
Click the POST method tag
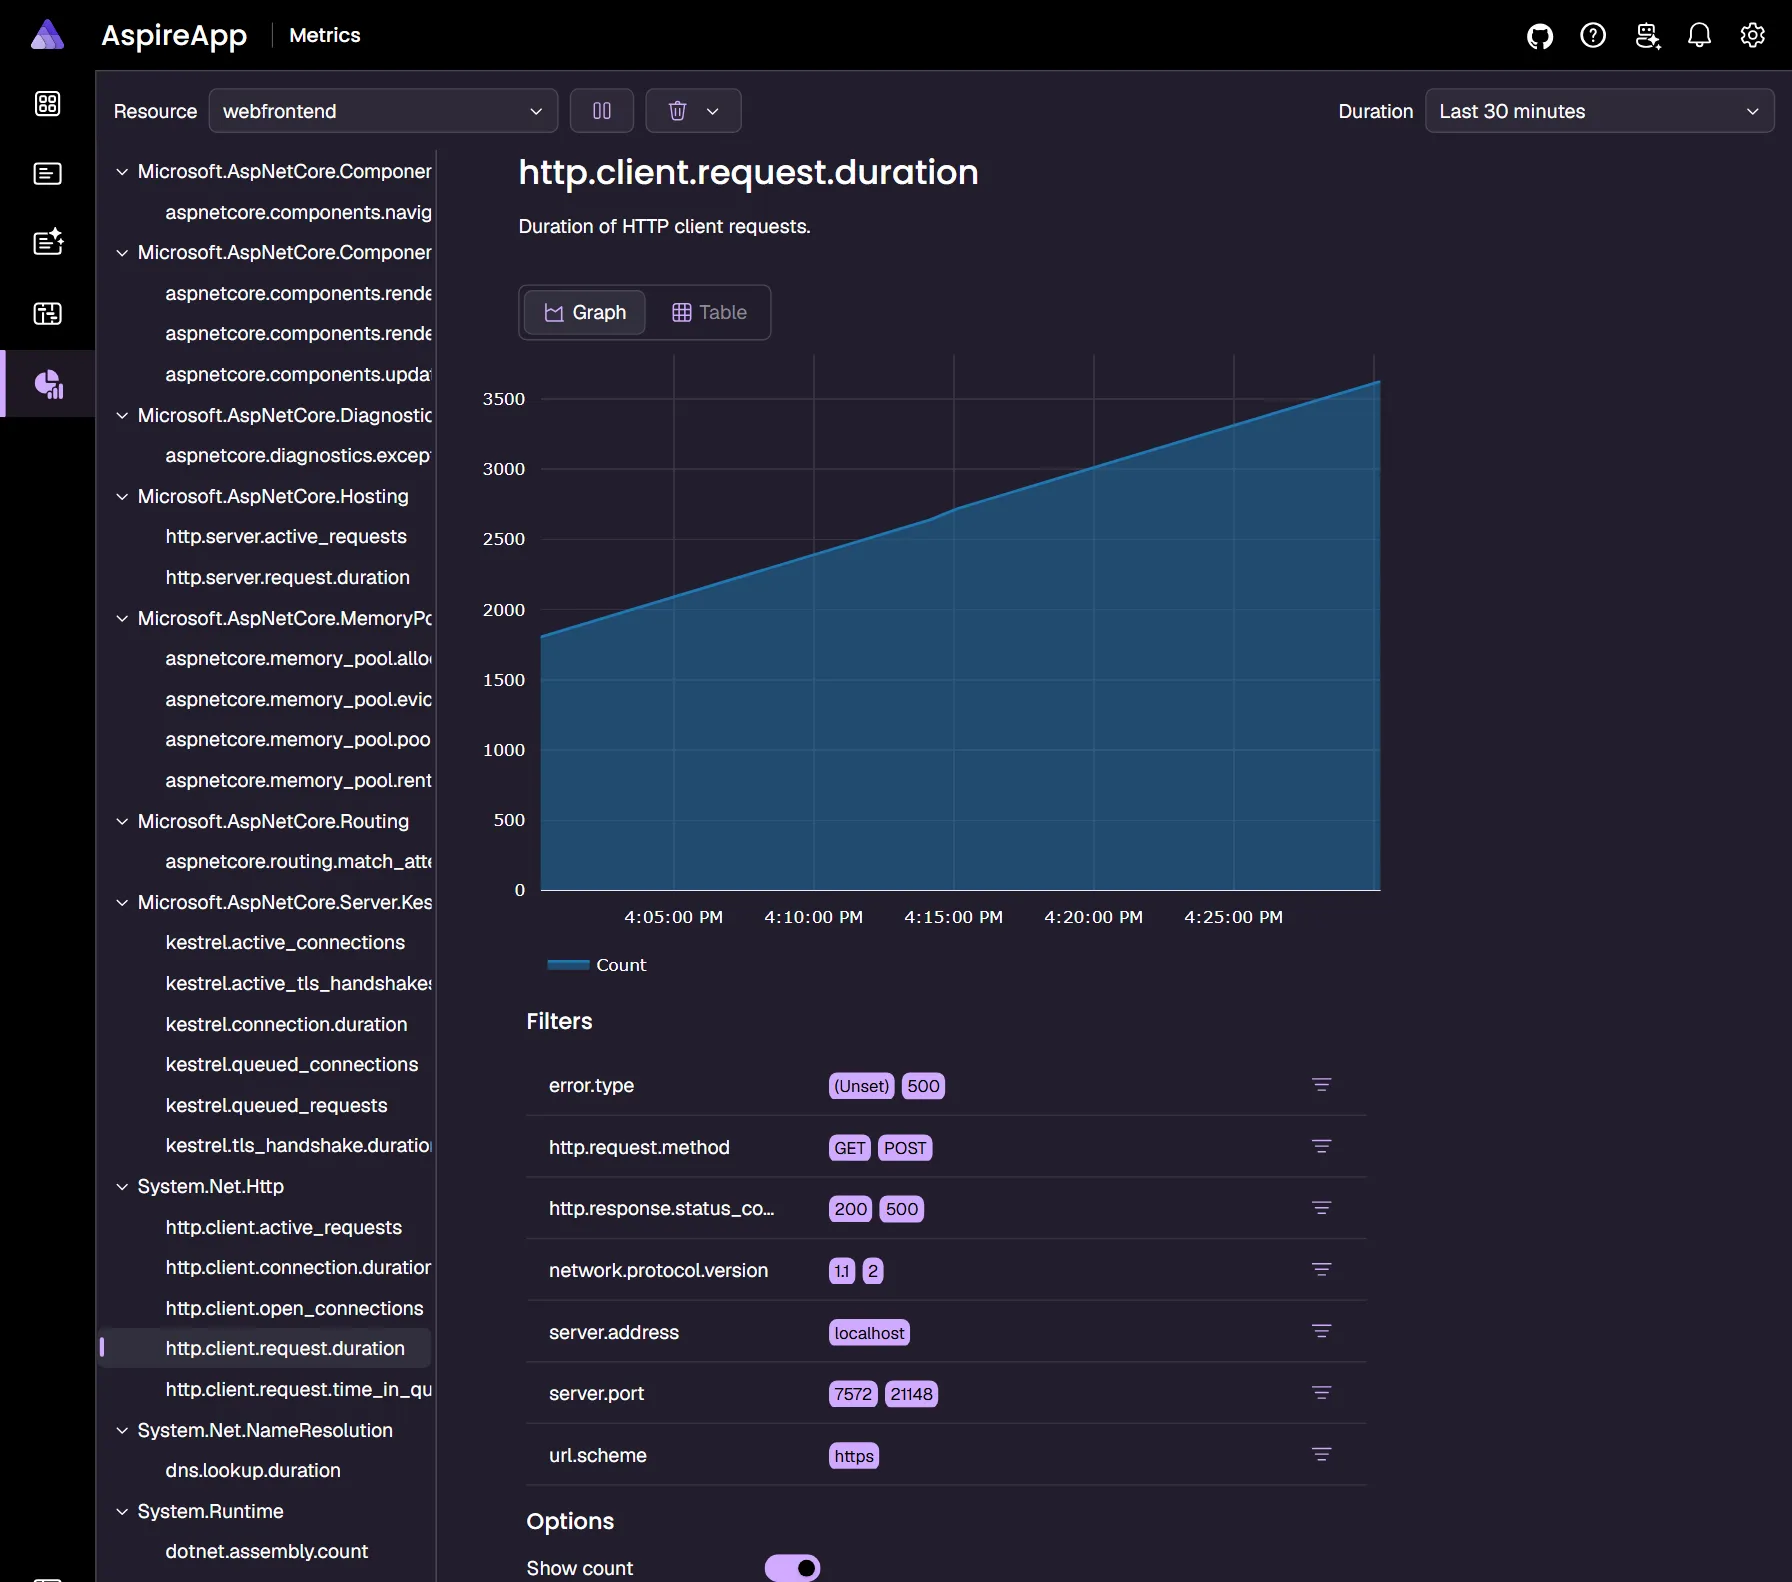point(905,1148)
